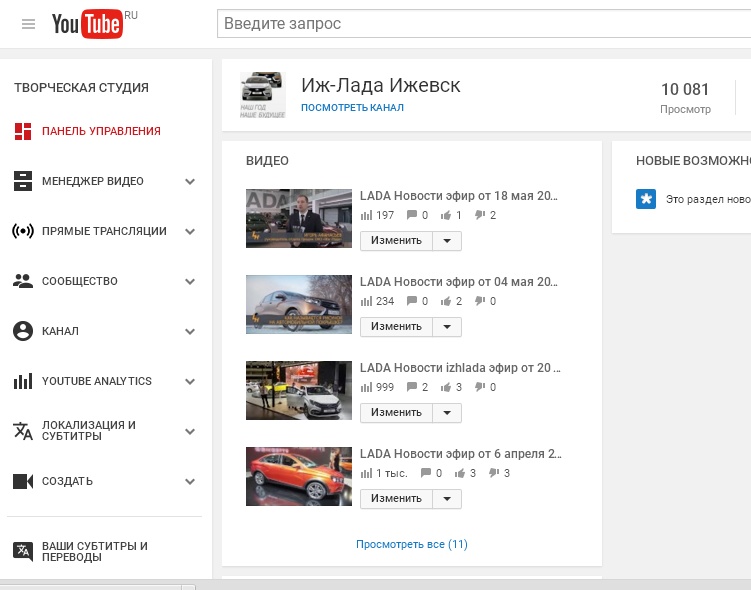Select Панель управления menu item
This screenshot has height=590, width=751.
[101, 131]
